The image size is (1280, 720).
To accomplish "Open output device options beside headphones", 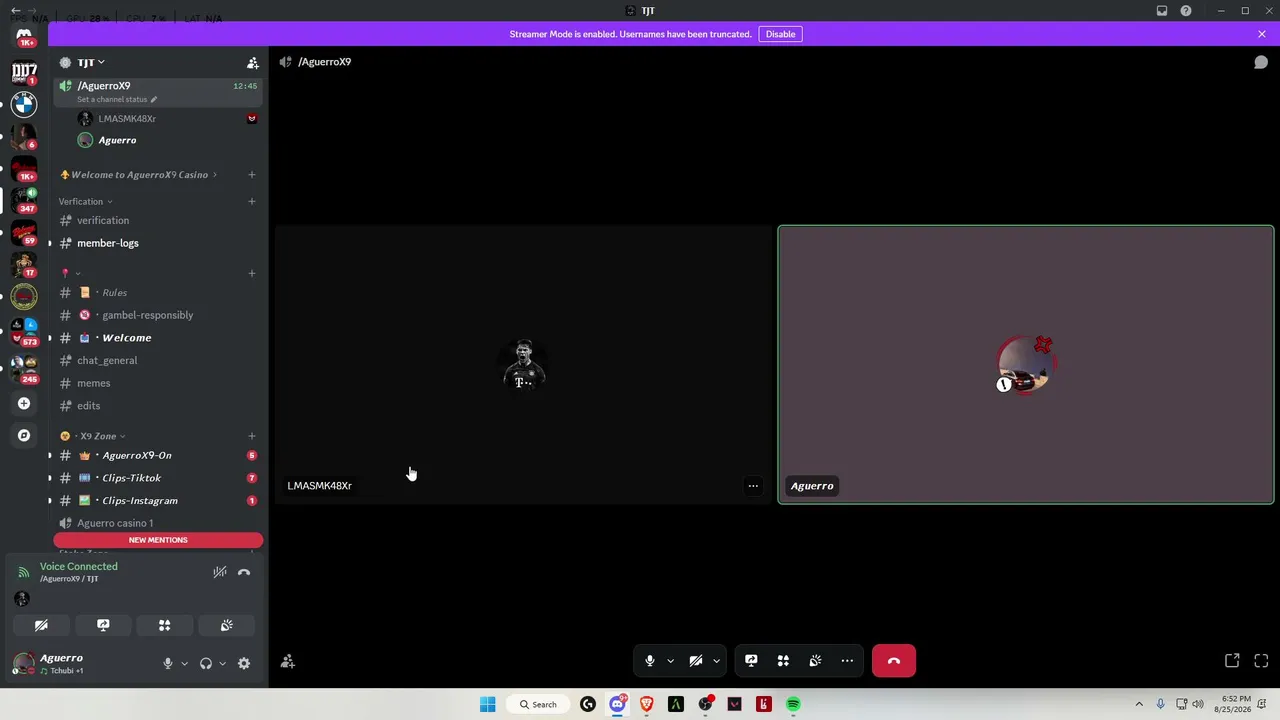I will coord(222,663).
